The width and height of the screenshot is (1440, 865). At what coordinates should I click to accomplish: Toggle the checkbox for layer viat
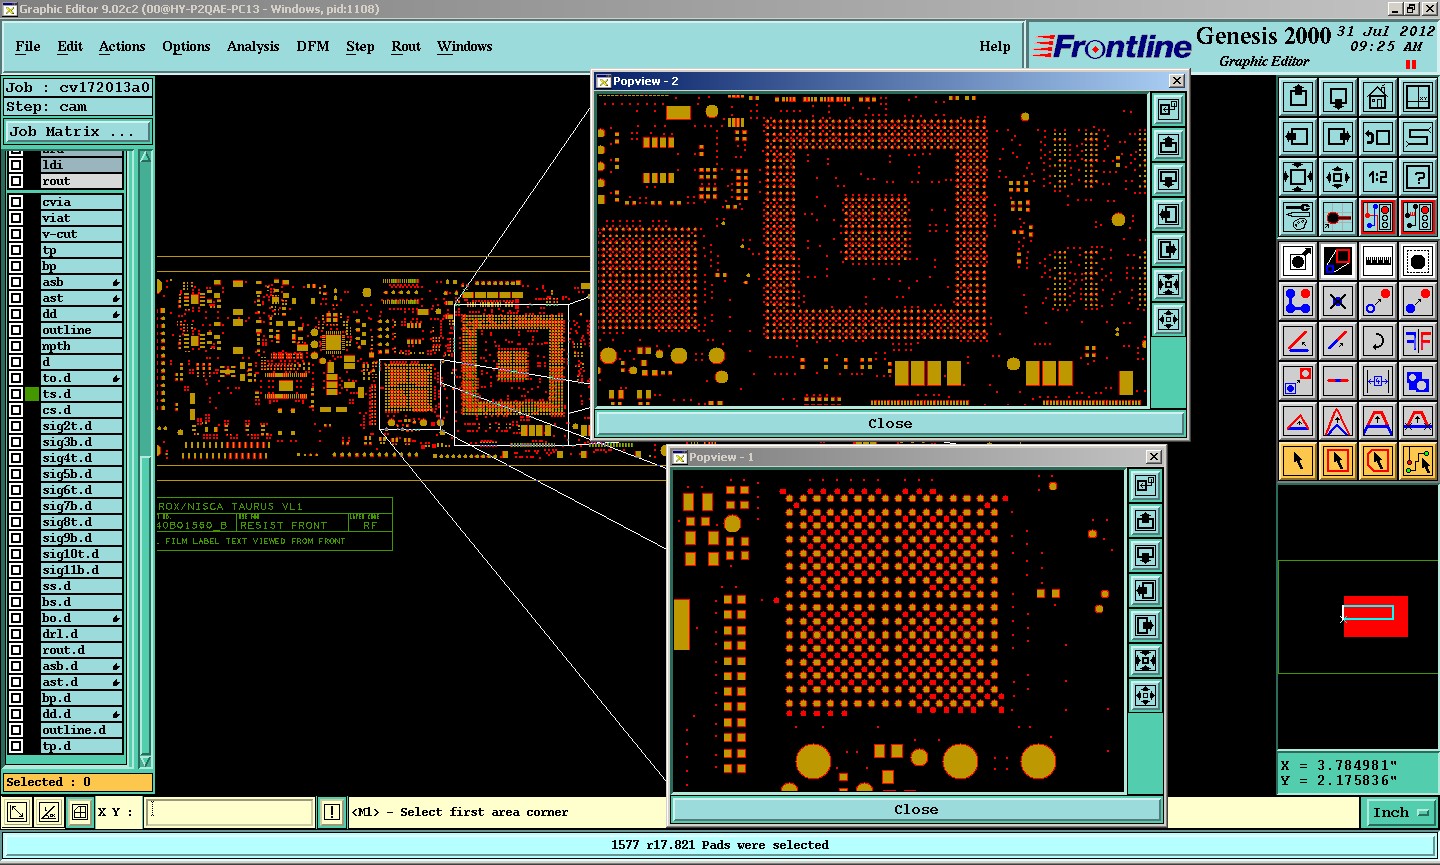click(16, 218)
